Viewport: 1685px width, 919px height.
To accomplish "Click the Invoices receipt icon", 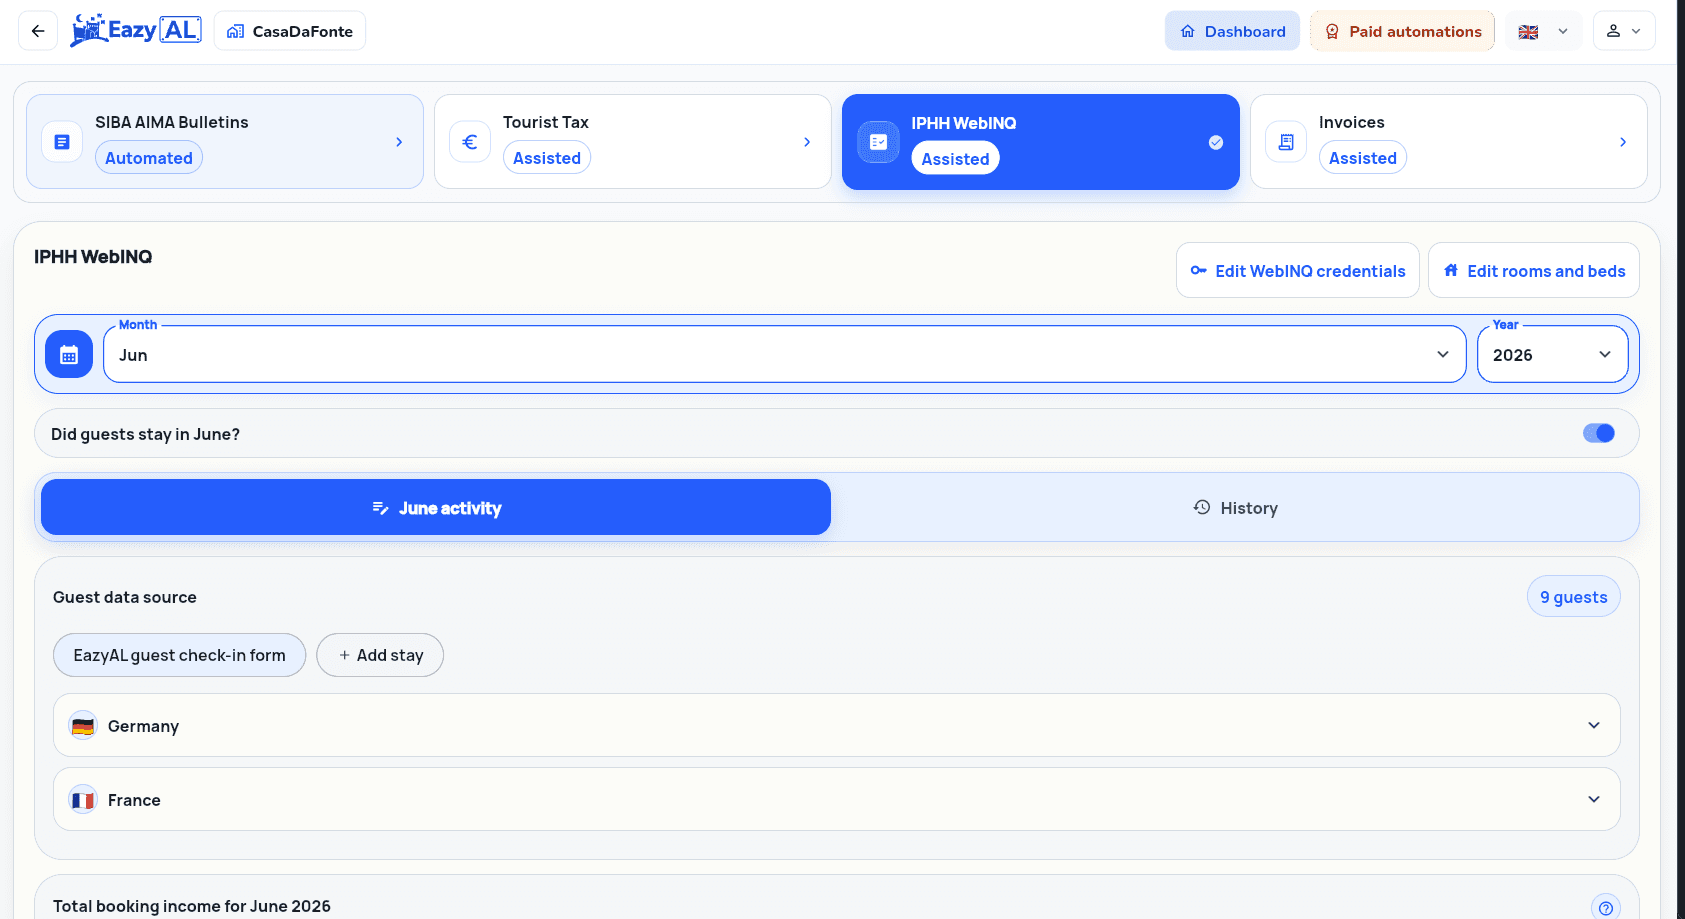I will (x=1286, y=142).
